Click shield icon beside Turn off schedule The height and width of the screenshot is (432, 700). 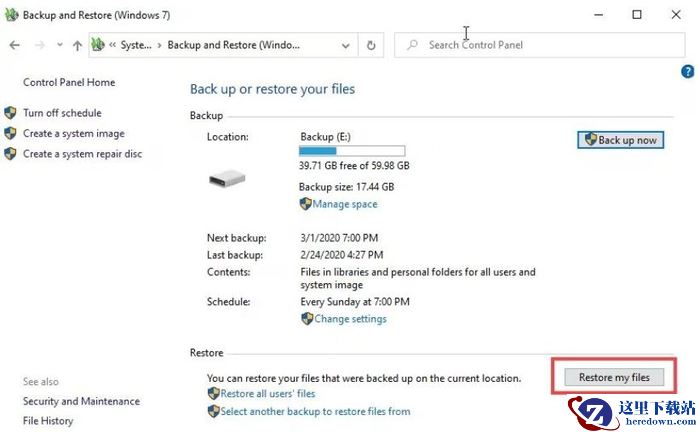click(x=10, y=113)
